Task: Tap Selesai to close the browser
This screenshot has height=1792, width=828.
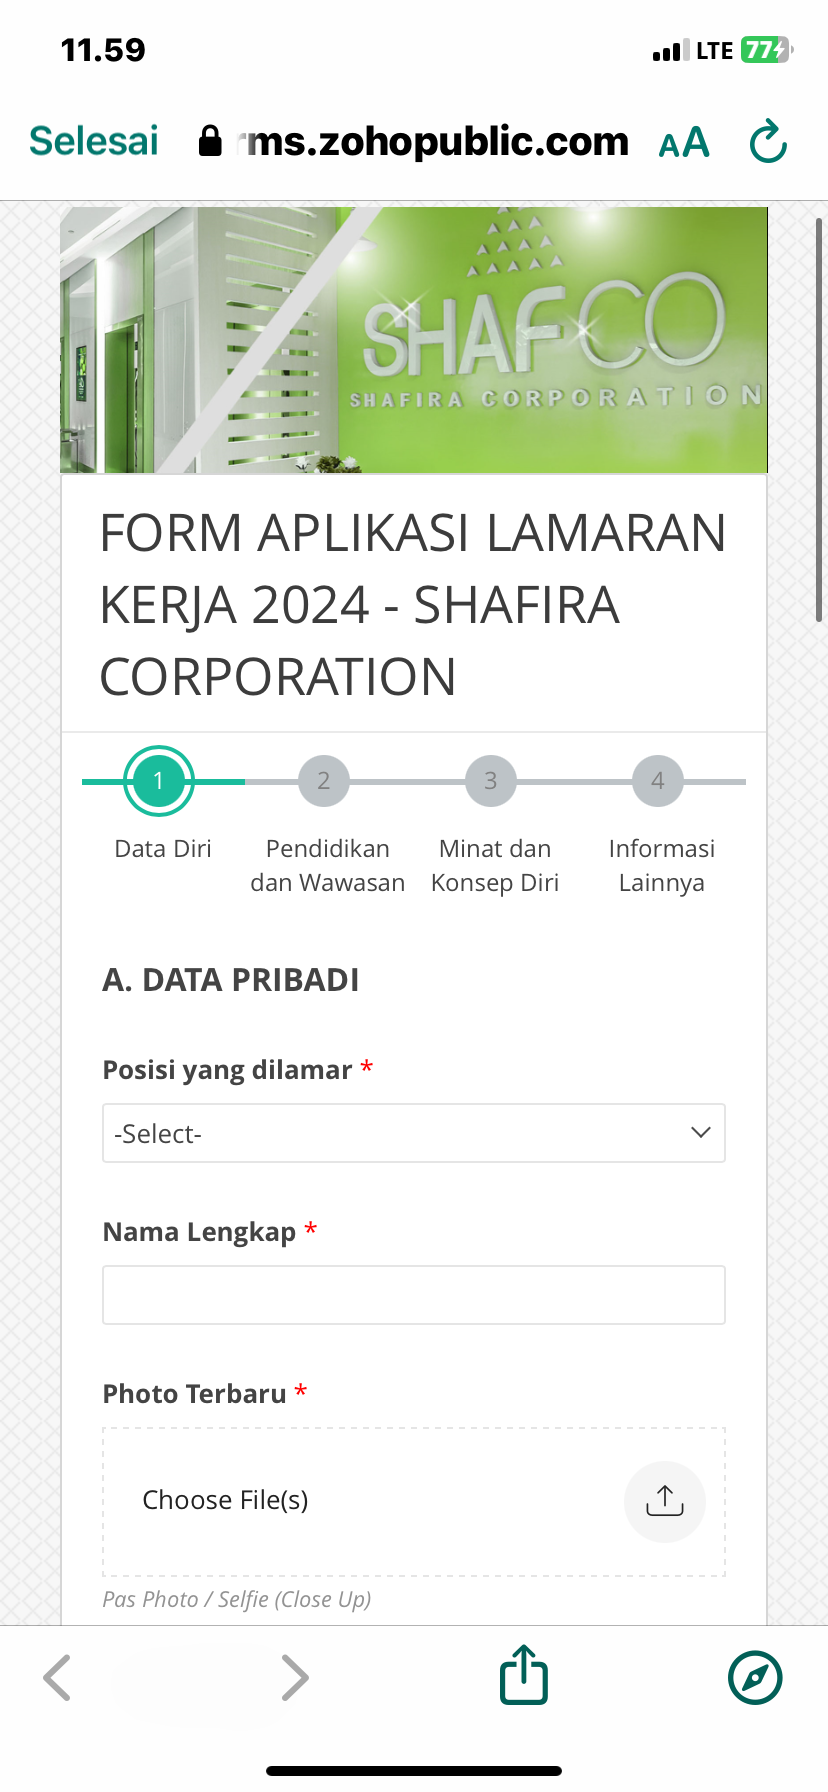Action: [x=94, y=141]
